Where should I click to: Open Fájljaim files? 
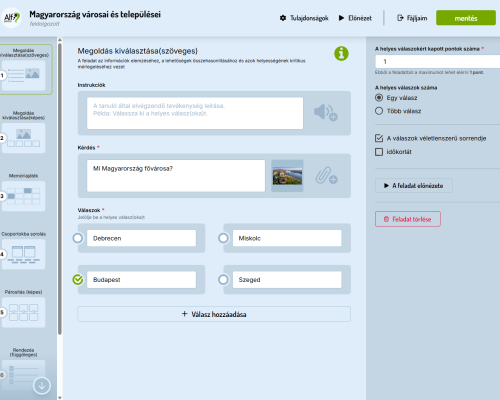point(412,18)
